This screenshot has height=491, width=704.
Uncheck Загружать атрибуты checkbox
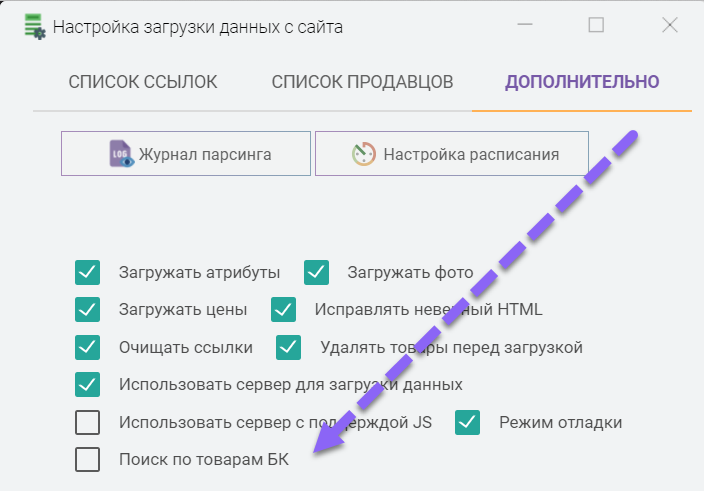[x=88, y=272]
